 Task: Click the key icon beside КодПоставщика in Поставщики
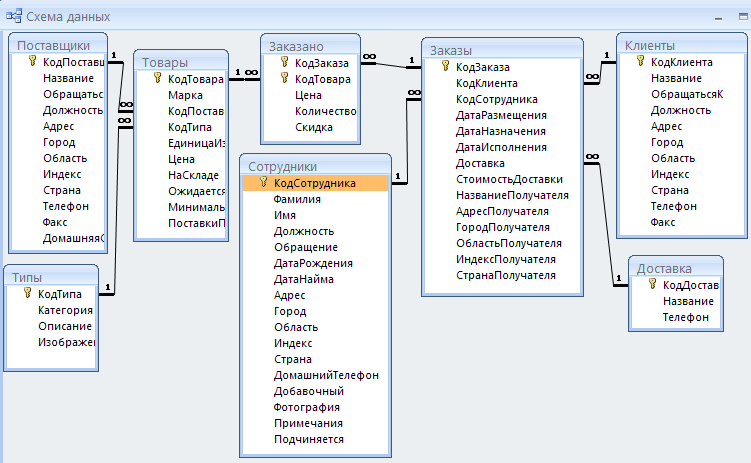[33, 61]
